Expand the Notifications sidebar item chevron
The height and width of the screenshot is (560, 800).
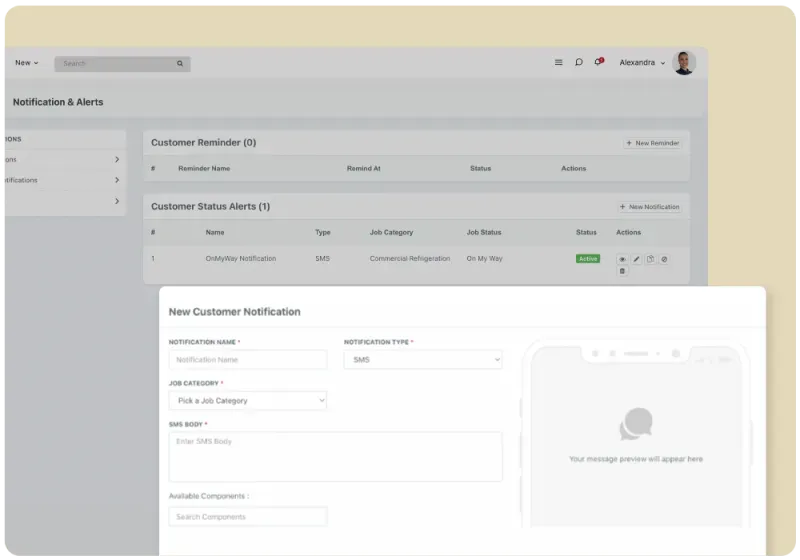pos(117,180)
